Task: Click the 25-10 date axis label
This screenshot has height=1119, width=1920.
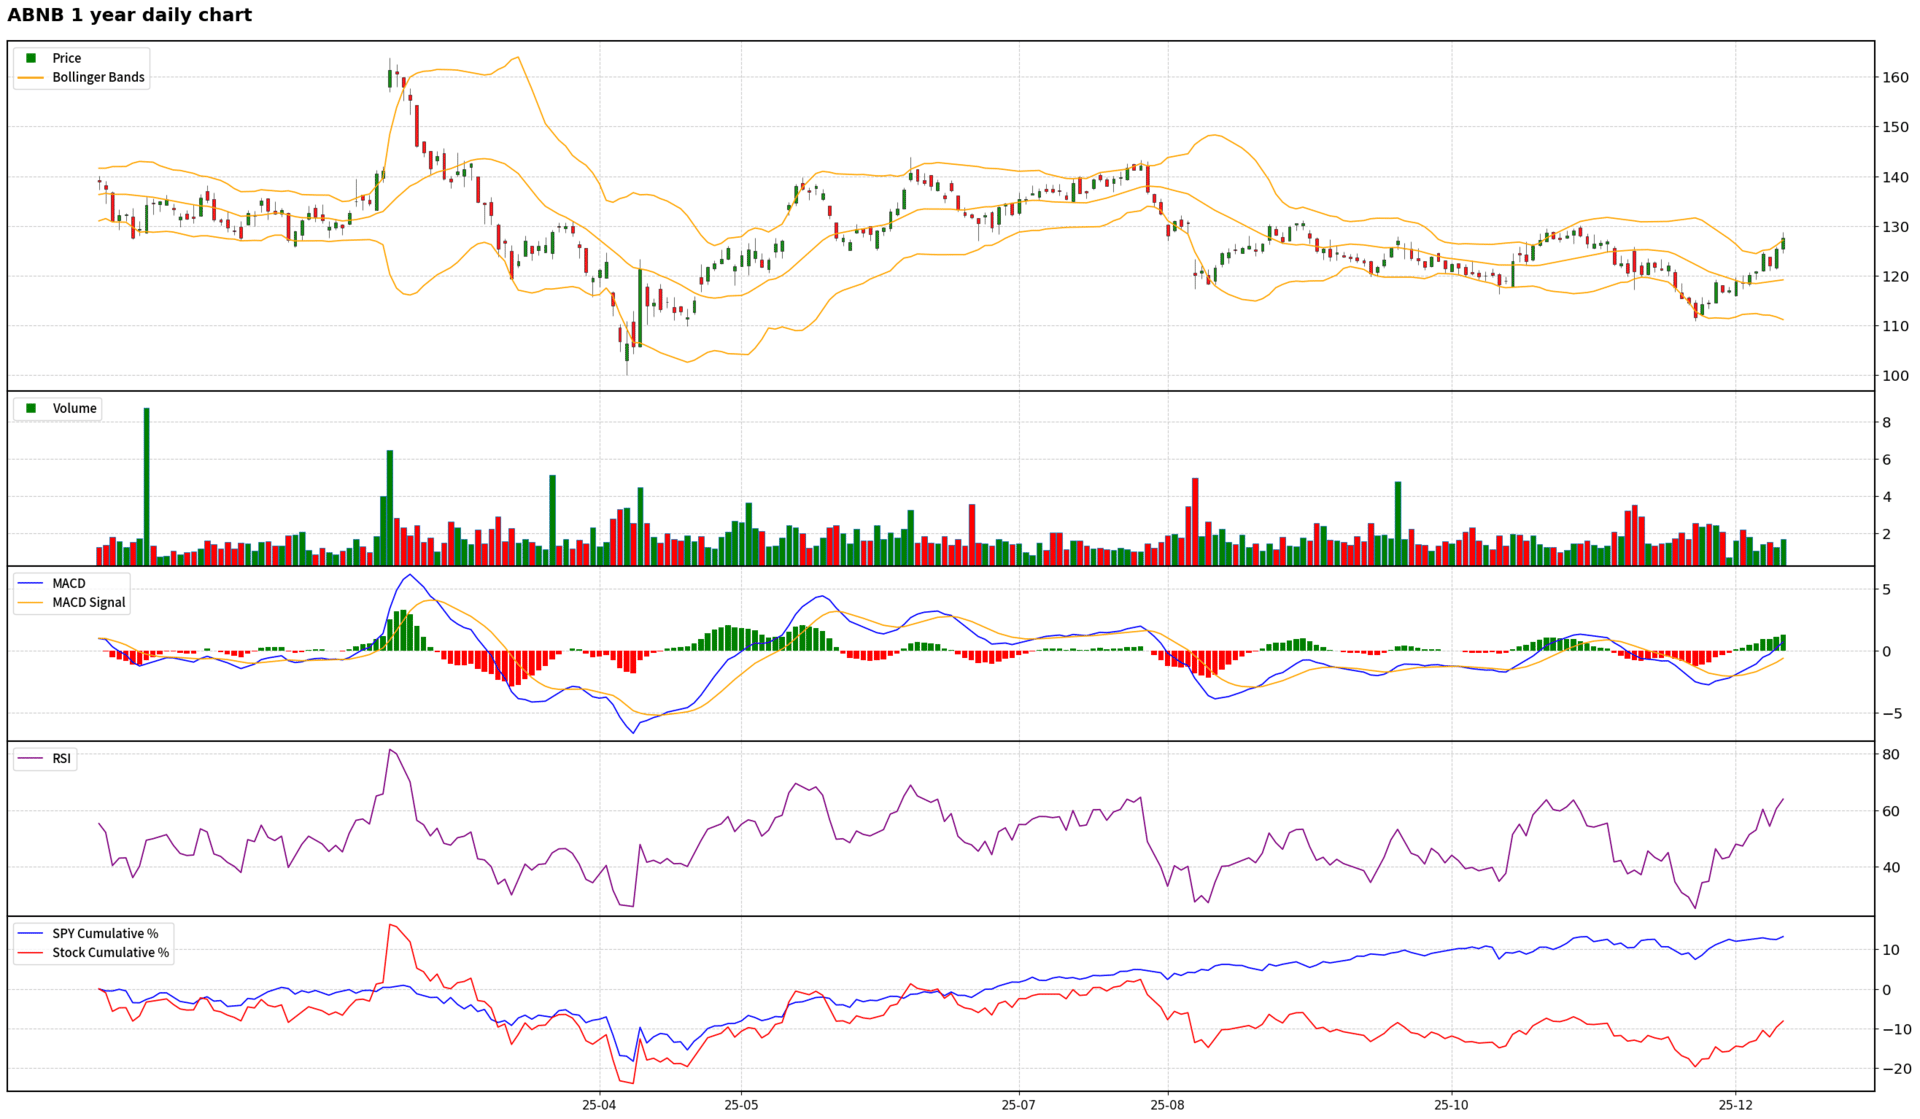Action: pyautogui.click(x=1451, y=1105)
